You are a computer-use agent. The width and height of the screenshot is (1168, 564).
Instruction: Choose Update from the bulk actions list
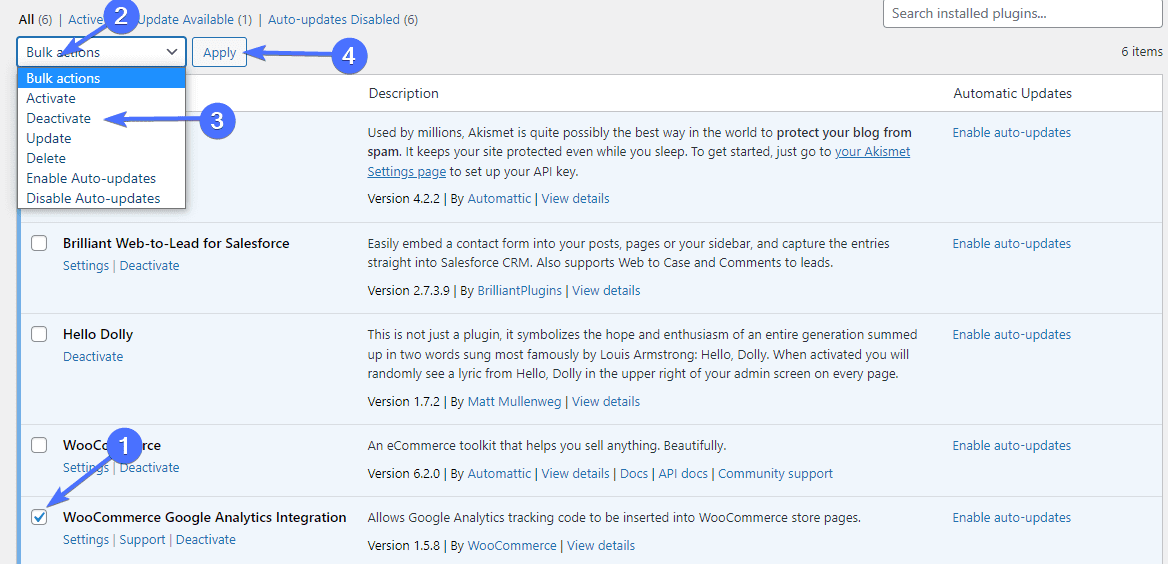[x=101, y=138]
